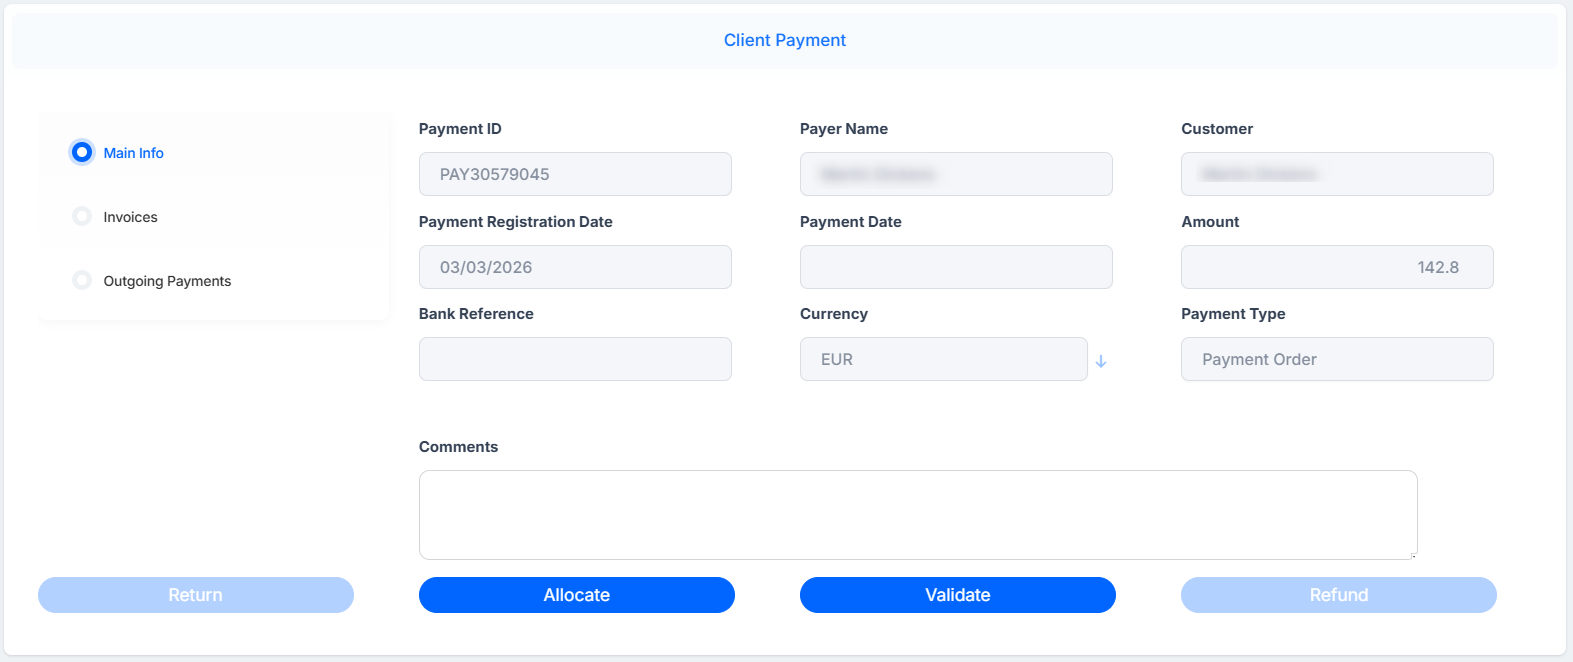Switch to the Outgoing Payments section label
This screenshot has width=1573, height=662.
167,281
